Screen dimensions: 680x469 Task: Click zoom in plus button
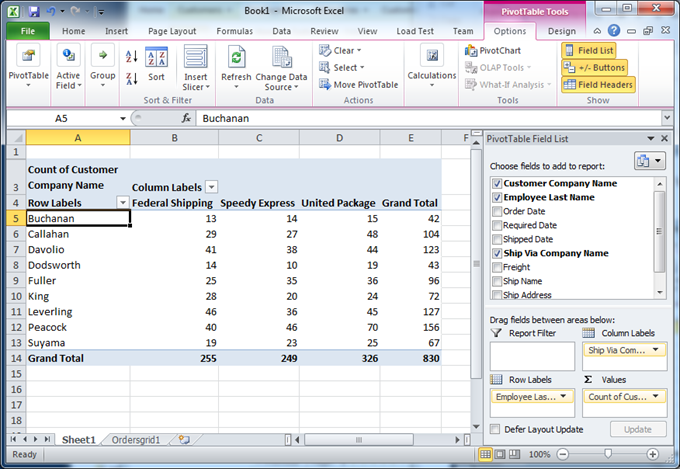point(652,454)
